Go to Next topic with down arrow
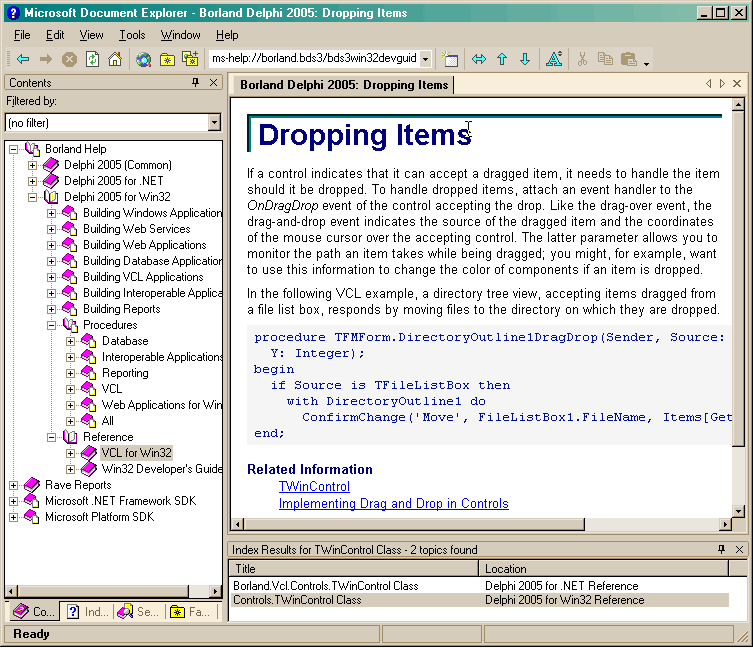This screenshot has height=650, width=753. (525, 59)
